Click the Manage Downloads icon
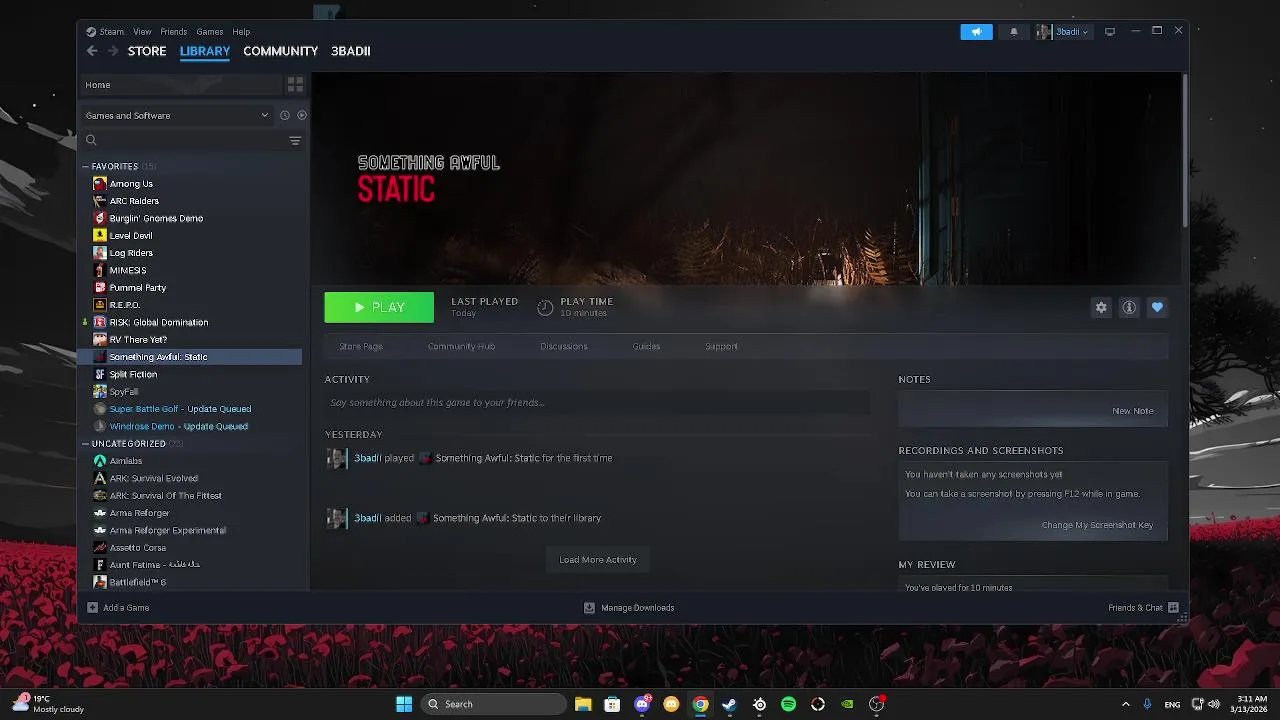1280x720 pixels. (590, 608)
